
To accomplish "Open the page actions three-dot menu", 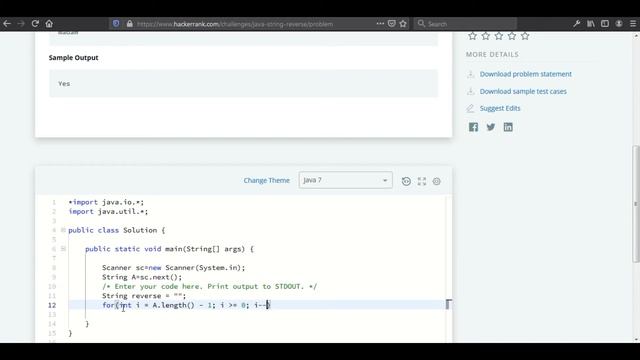I will [380, 24].
